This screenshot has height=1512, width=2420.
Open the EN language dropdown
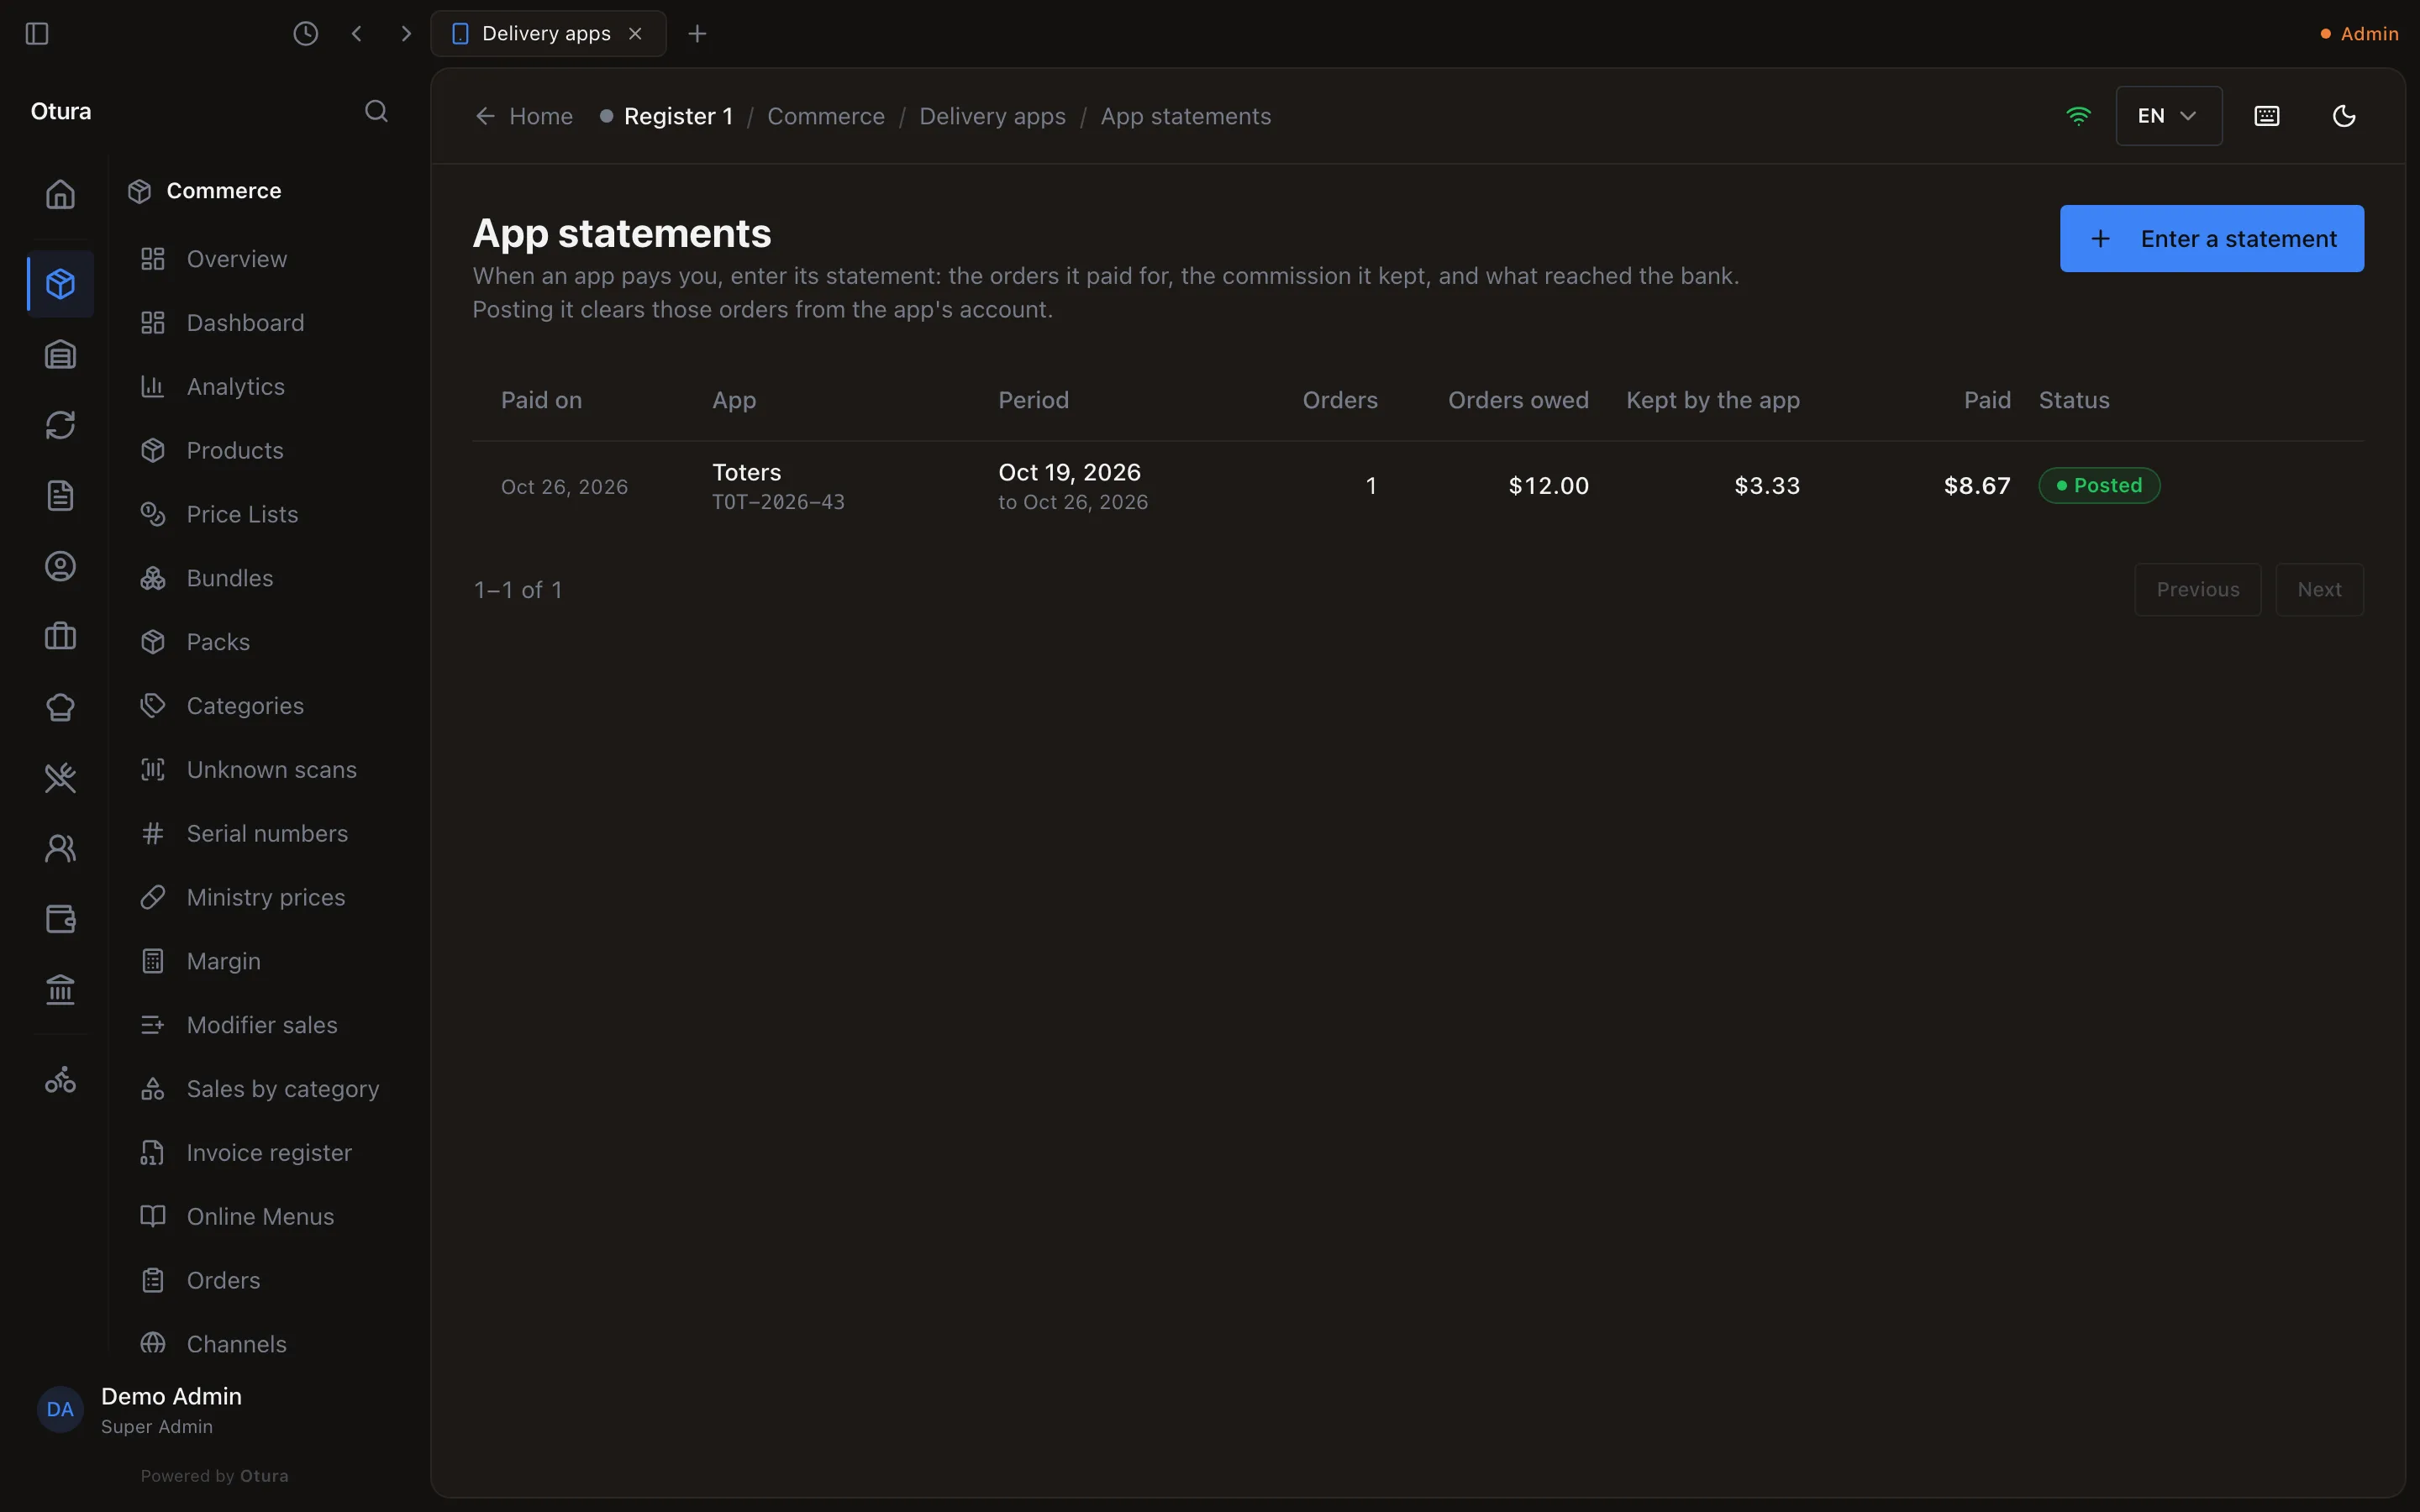[x=2168, y=116]
